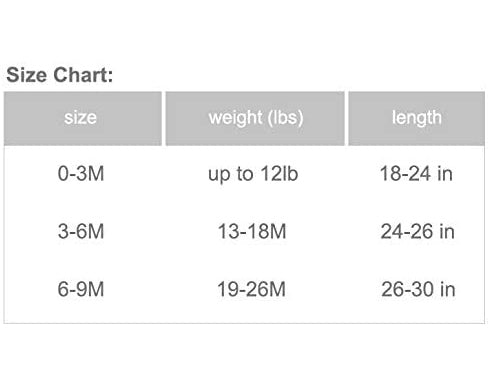The image size is (488, 380).
Task: Select the size column header
Action: click(x=83, y=118)
